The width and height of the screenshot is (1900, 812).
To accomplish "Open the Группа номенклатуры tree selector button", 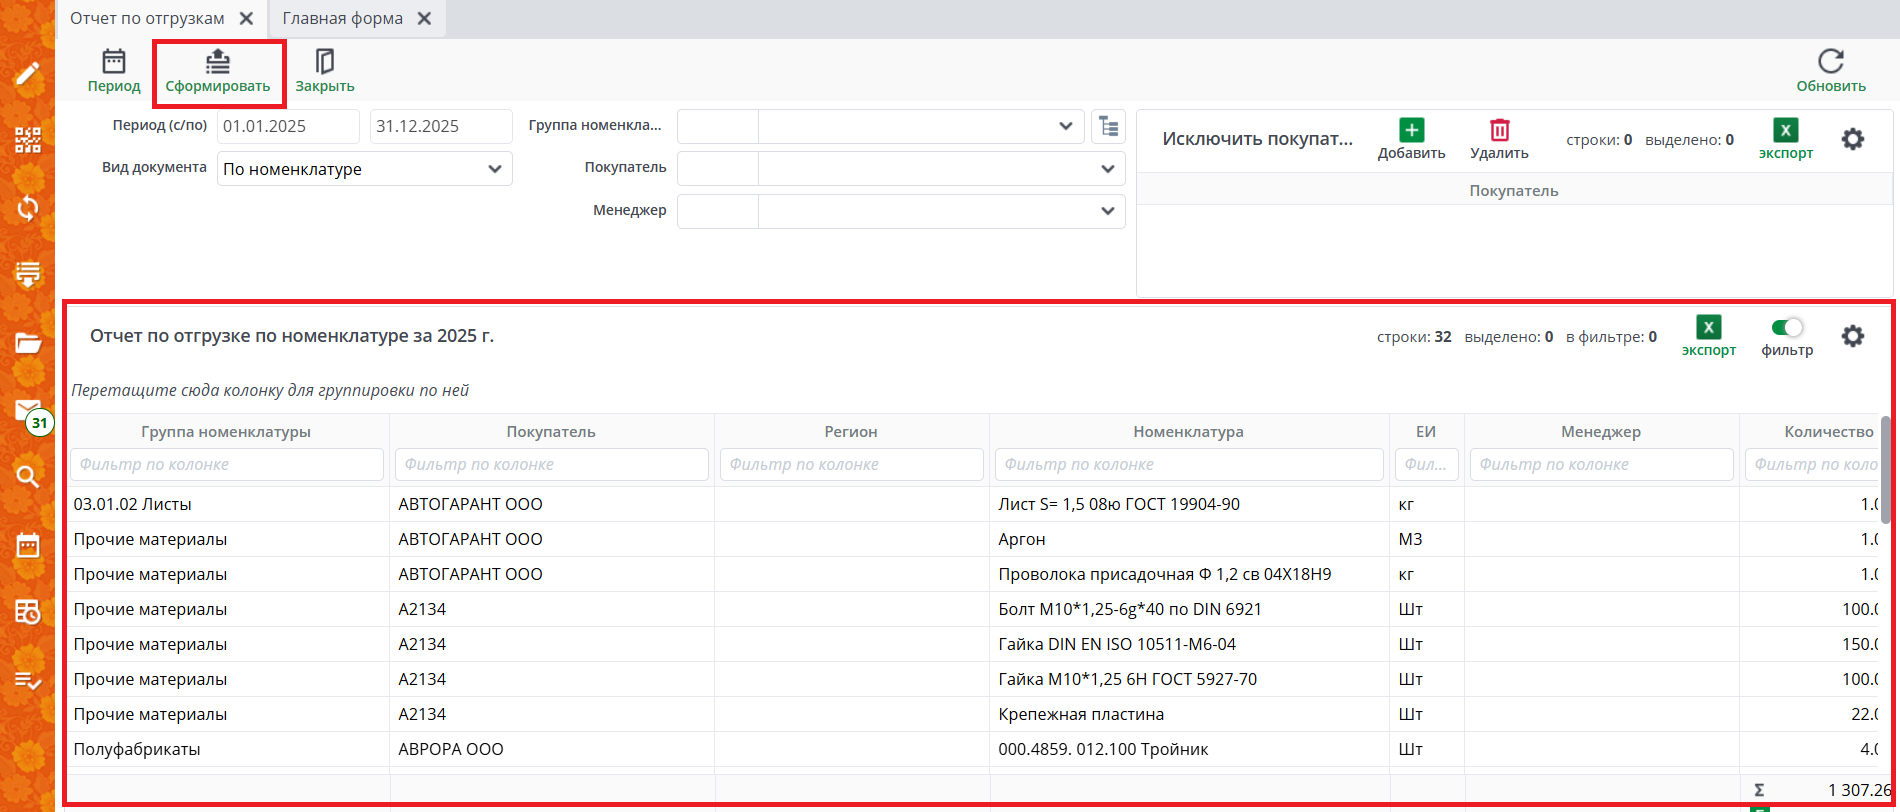I will point(1108,127).
